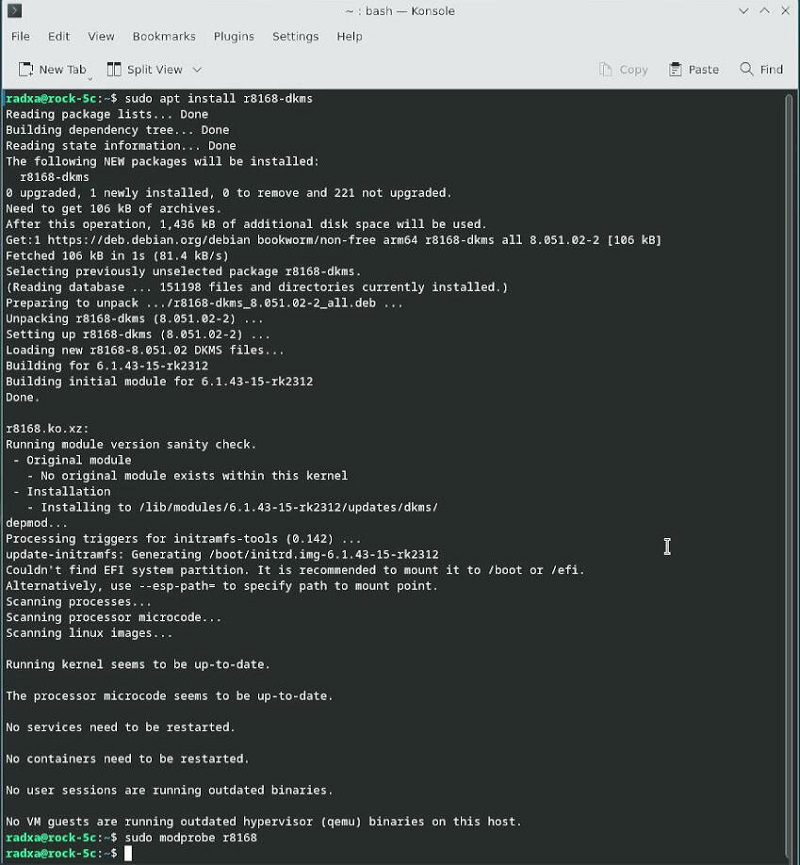Screen dimensions: 800x865
Task: Click 'Scanning processor microcode...' line
Action: tap(114, 617)
